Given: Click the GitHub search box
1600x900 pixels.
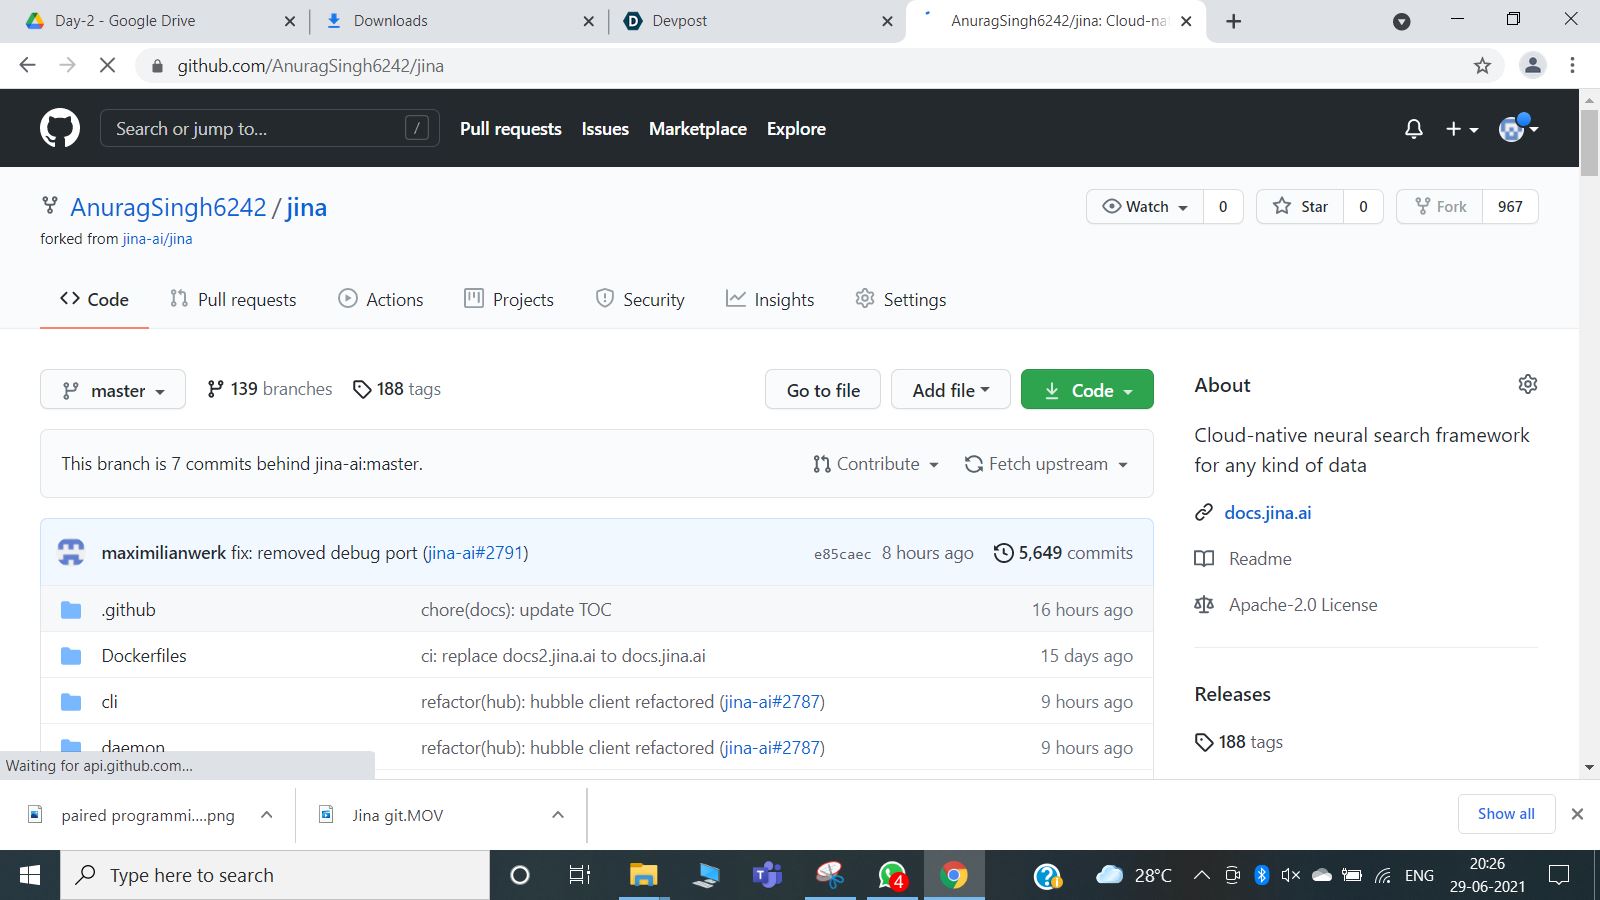Looking at the screenshot, I should tap(270, 129).
